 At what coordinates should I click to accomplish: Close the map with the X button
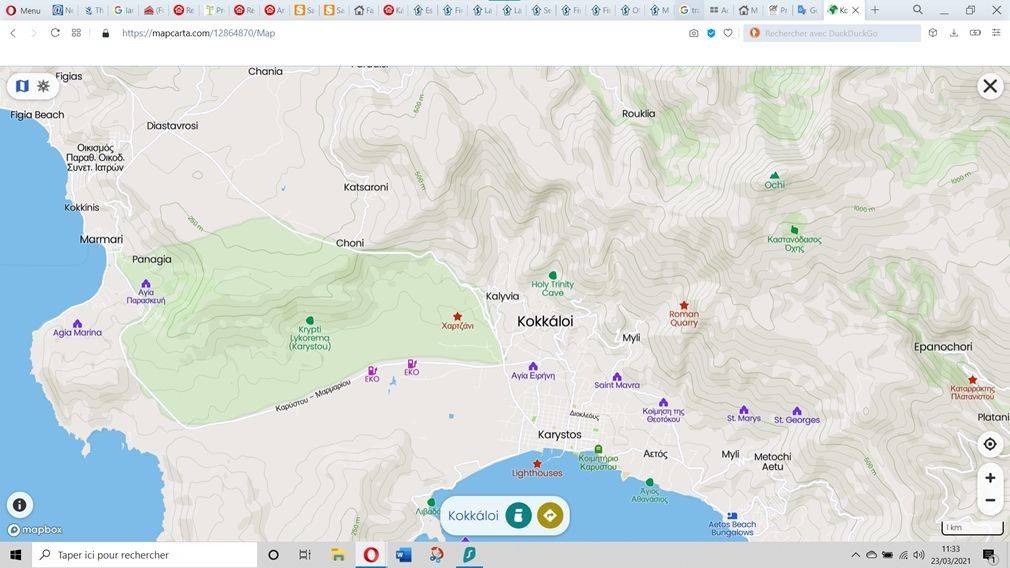[x=989, y=86]
